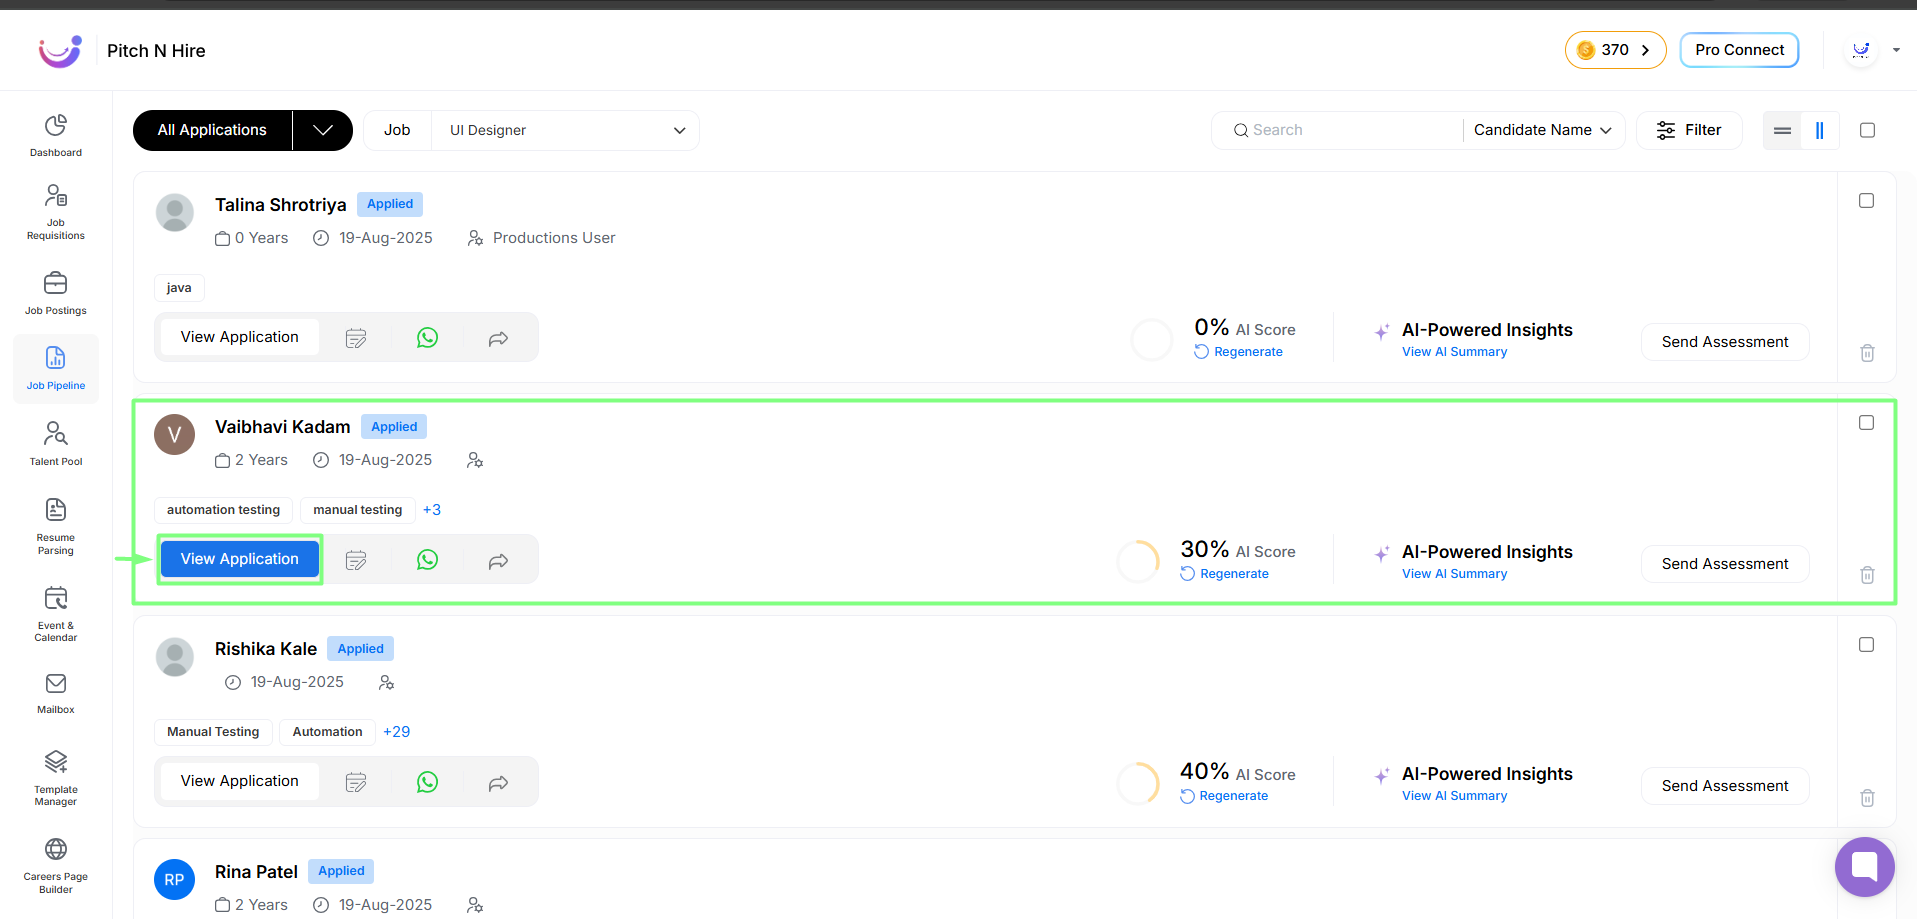Regenerate the 40% AI Score

(x=1224, y=796)
